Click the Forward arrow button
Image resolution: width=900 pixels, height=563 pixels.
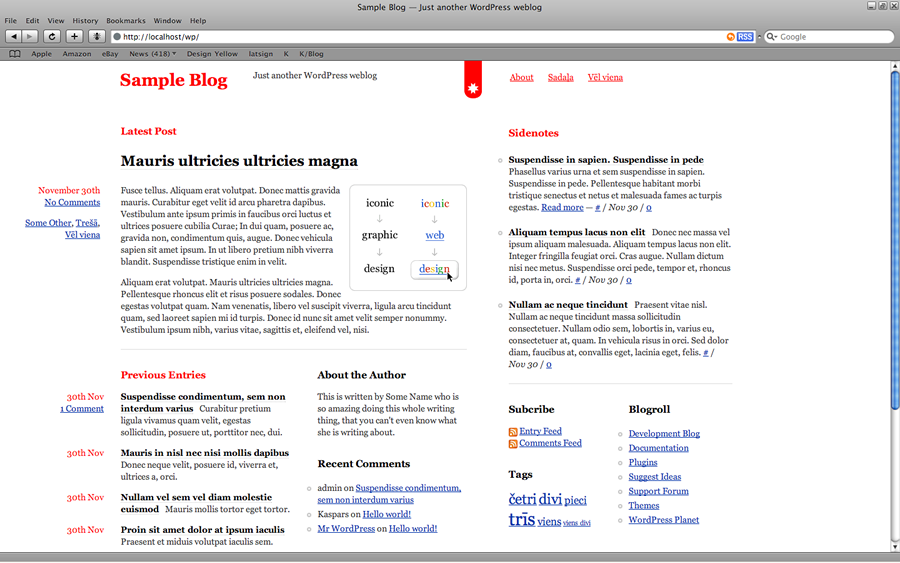coord(30,37)
